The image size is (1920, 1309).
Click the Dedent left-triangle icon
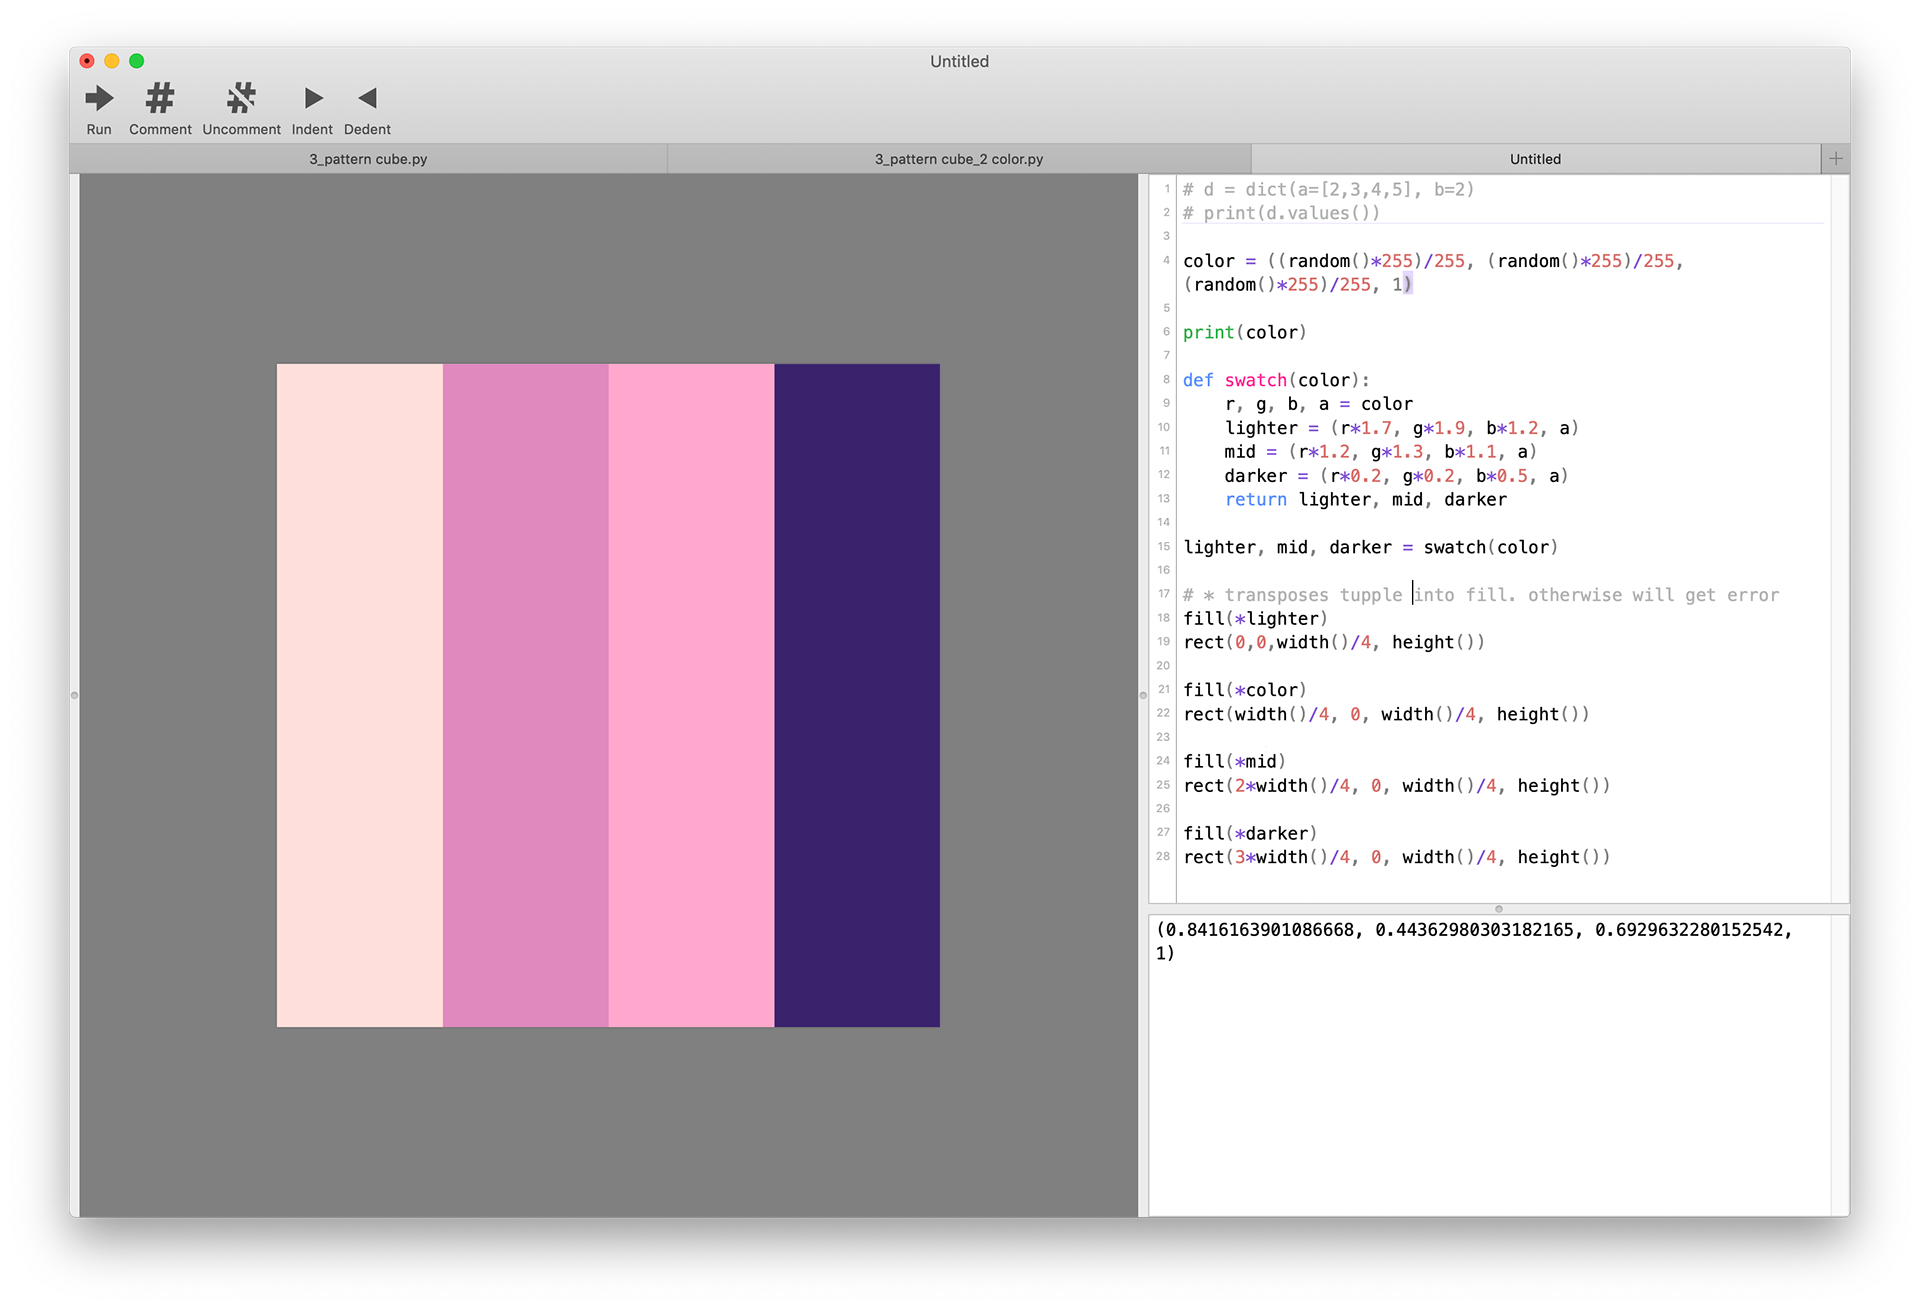pyautogui.click(x=367, y=99)
